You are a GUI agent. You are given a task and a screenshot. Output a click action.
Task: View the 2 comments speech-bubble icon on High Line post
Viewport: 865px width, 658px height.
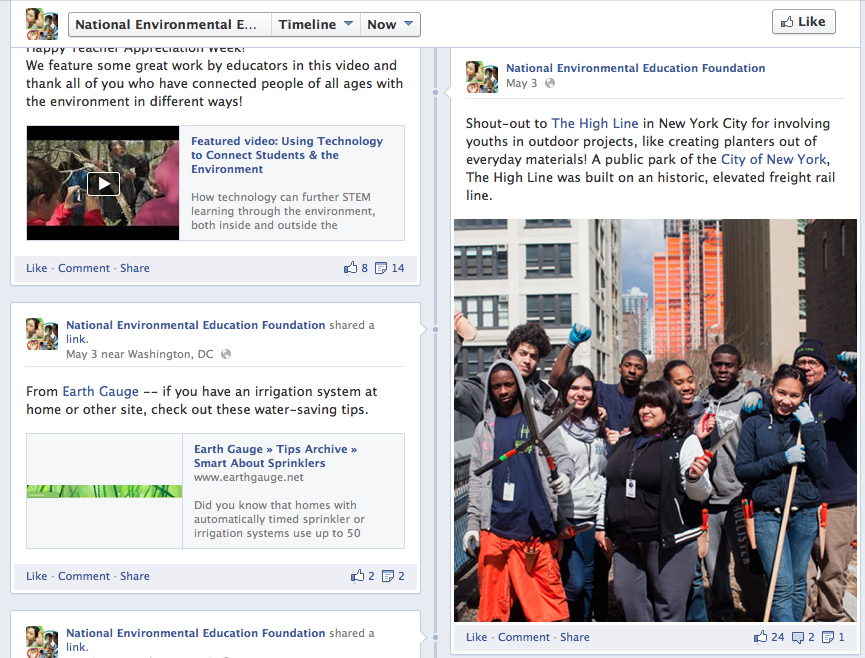pyautogui.click(x=798, y=638)
